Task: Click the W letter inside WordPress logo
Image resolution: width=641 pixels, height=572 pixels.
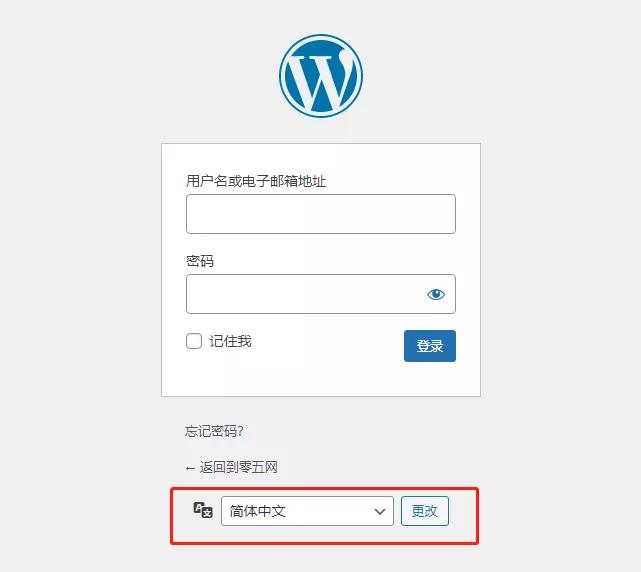Action: pos(321,82)
